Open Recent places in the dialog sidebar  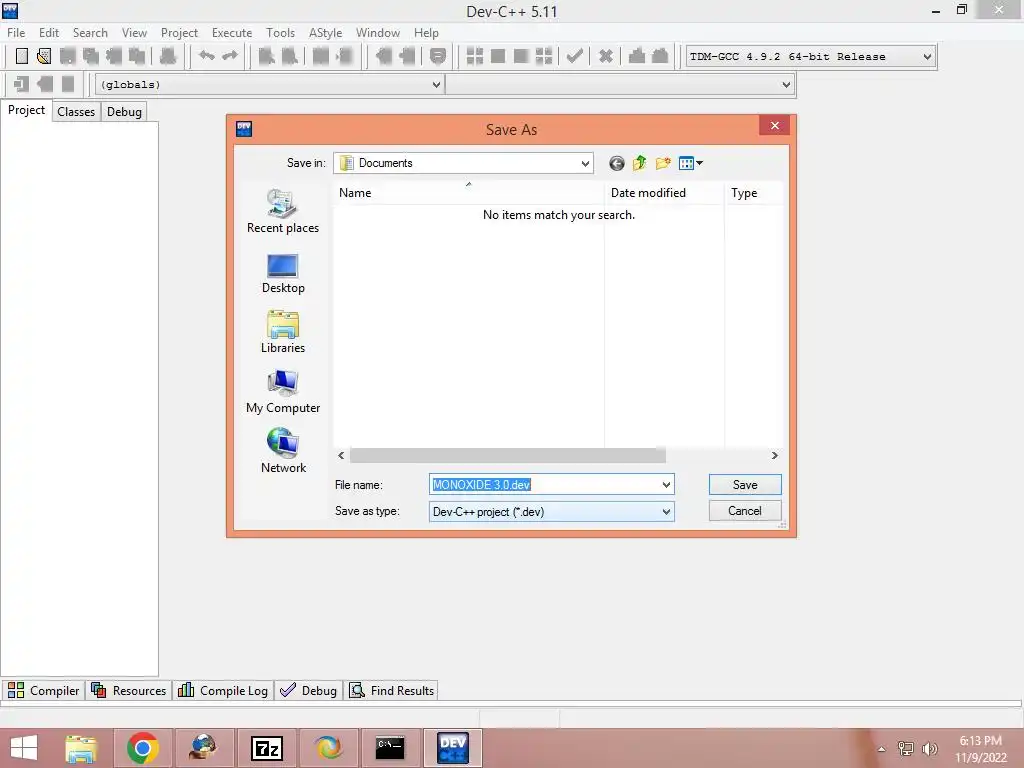283,211
